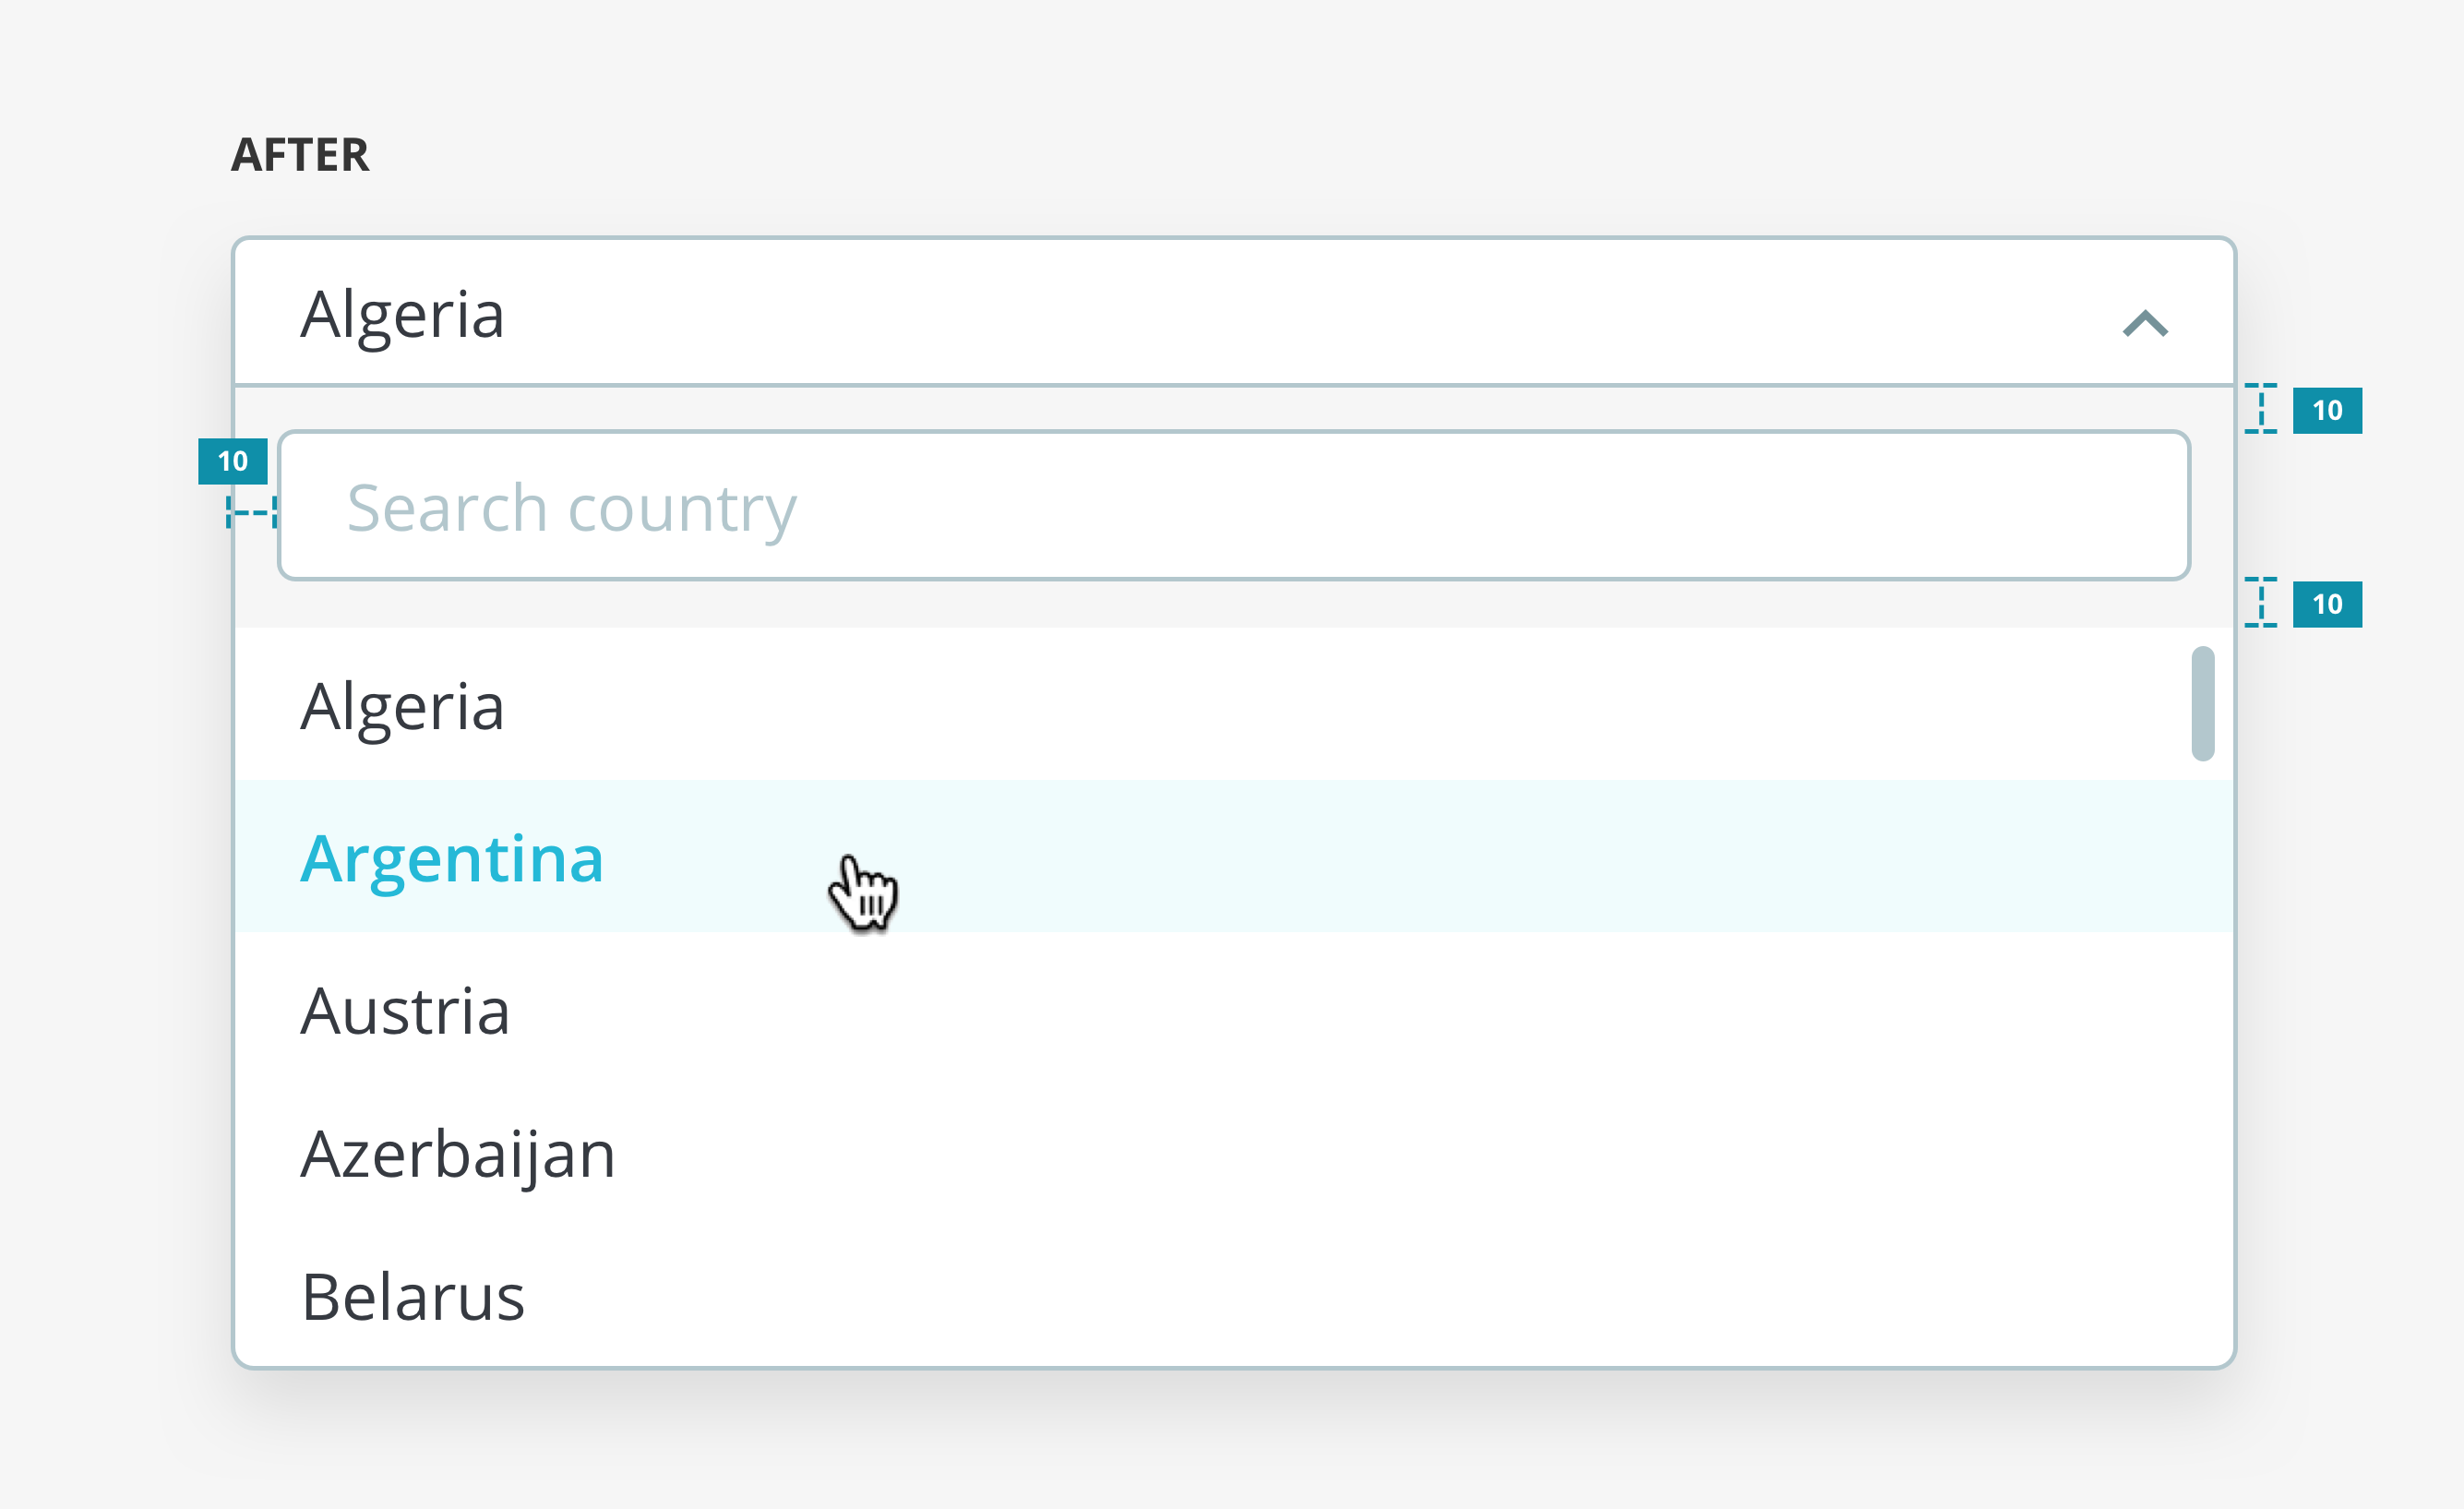This screenshot has height=1509, width=2464.
Task: Select Algeria in the options list
Action: pos(404,705)
